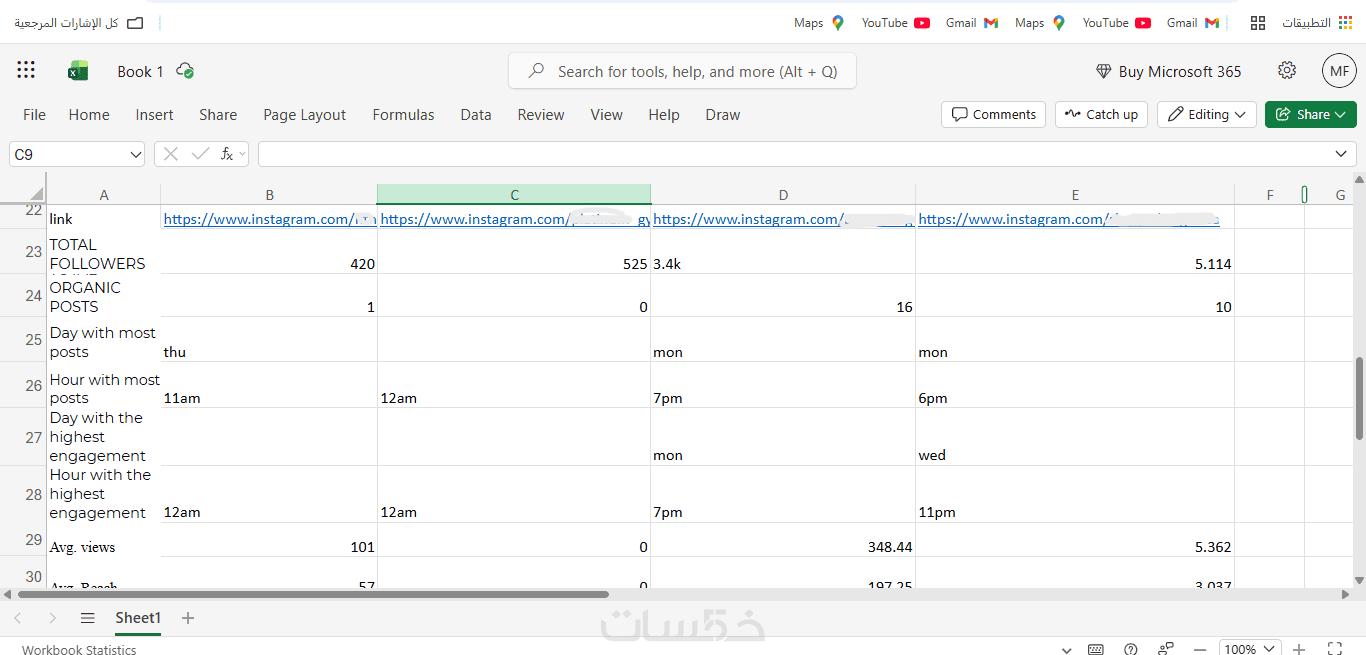The height and width of the screenshot is (655, 1366).
Task: Click the help question mark icon in status bar
Action: point(1131,649)
